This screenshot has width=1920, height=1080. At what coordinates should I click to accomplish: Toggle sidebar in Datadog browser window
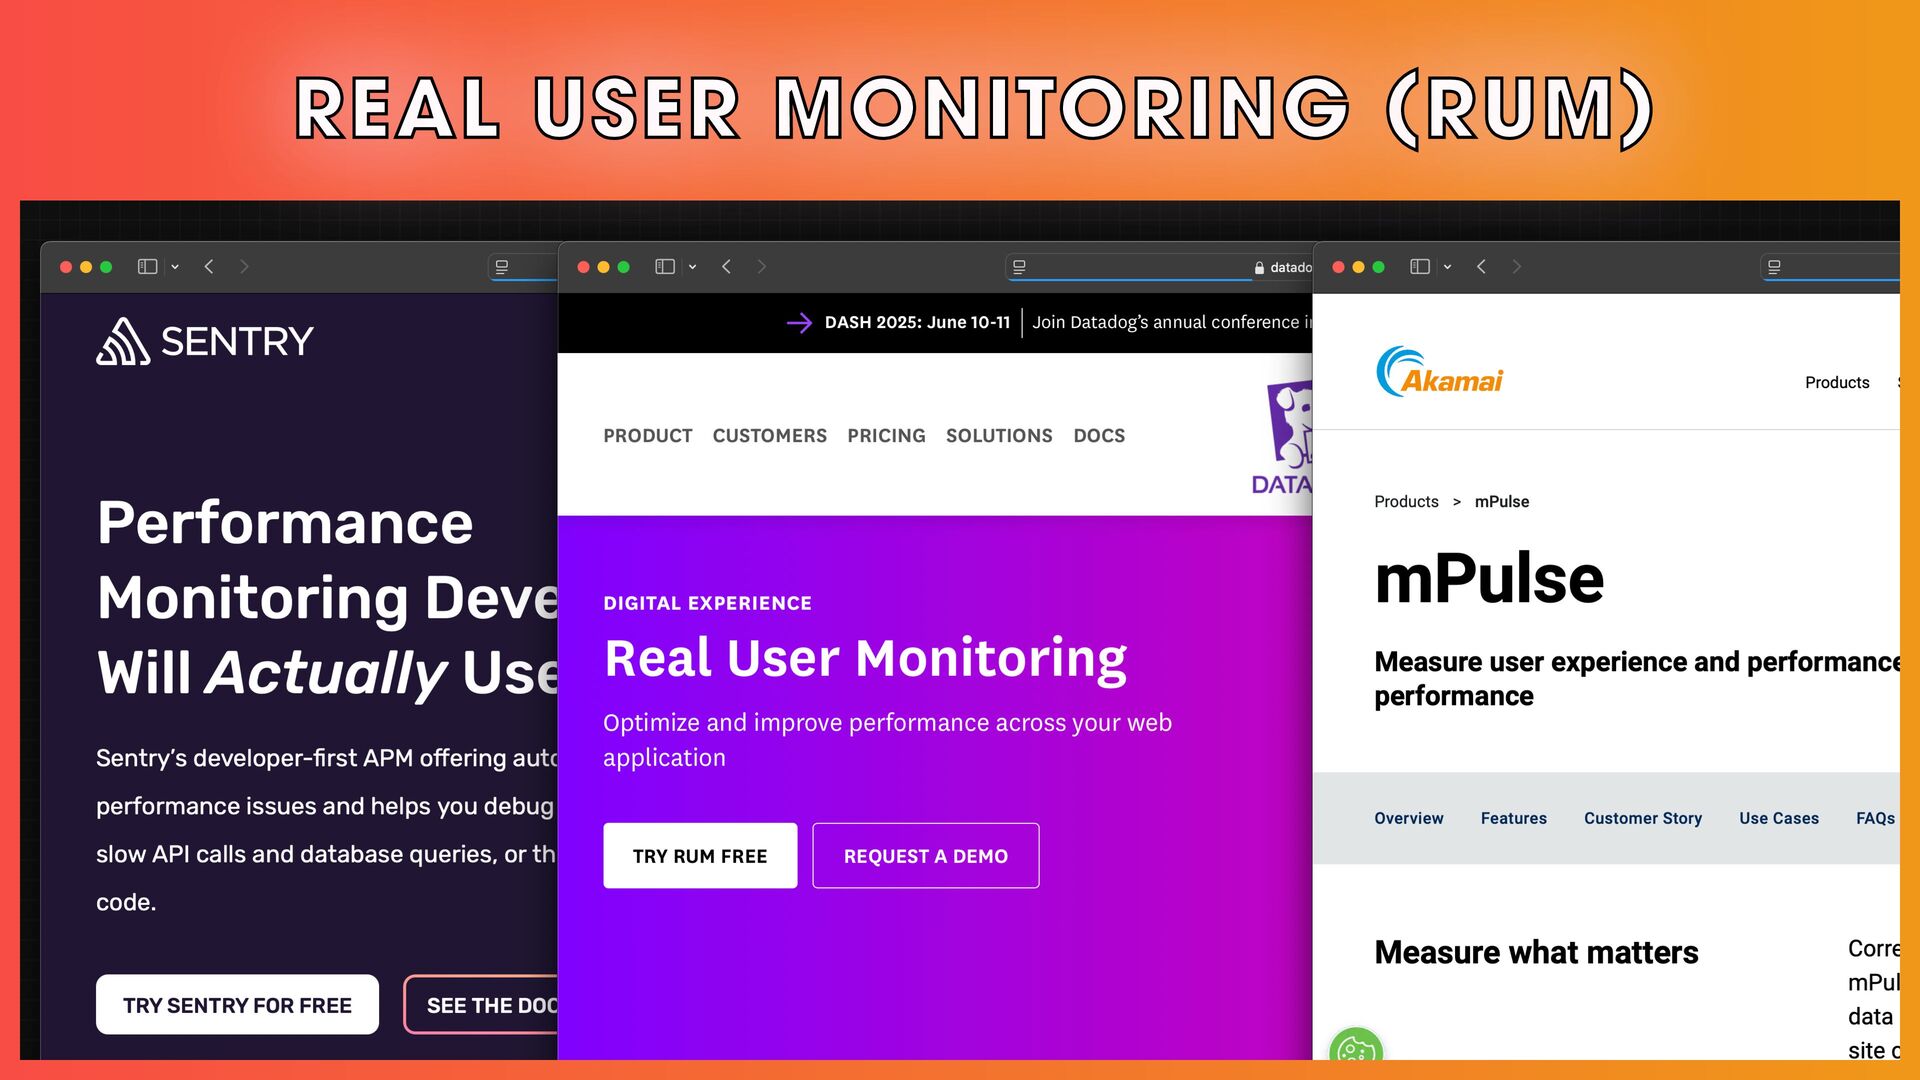coord(665,267)
